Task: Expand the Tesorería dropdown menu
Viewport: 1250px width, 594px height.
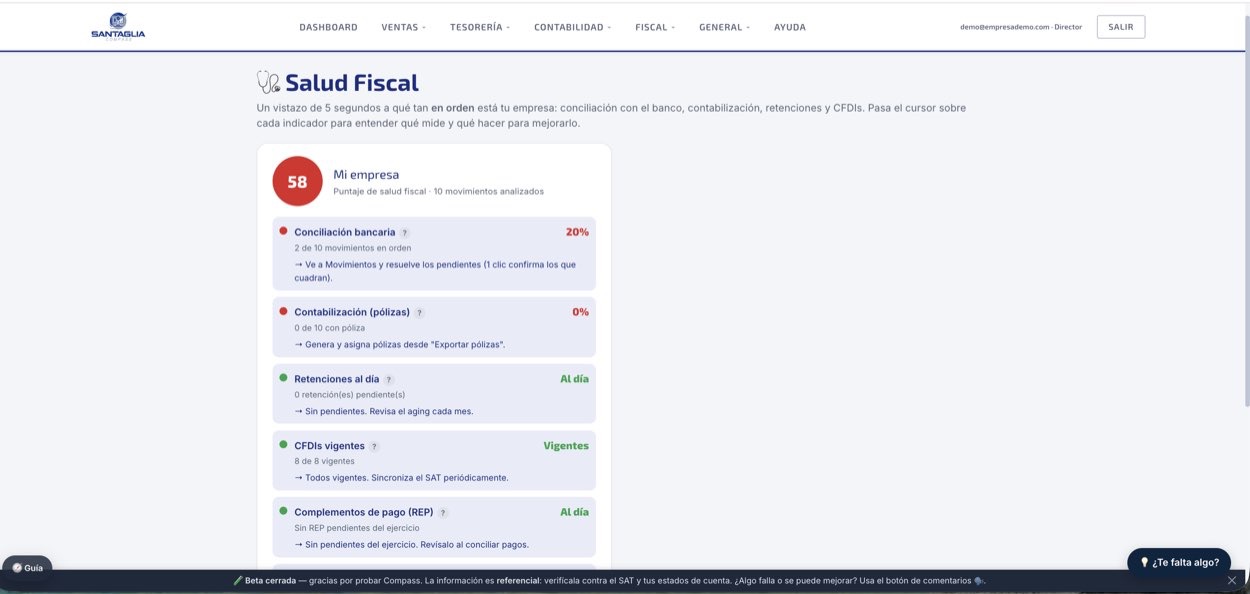Action: 479,27
